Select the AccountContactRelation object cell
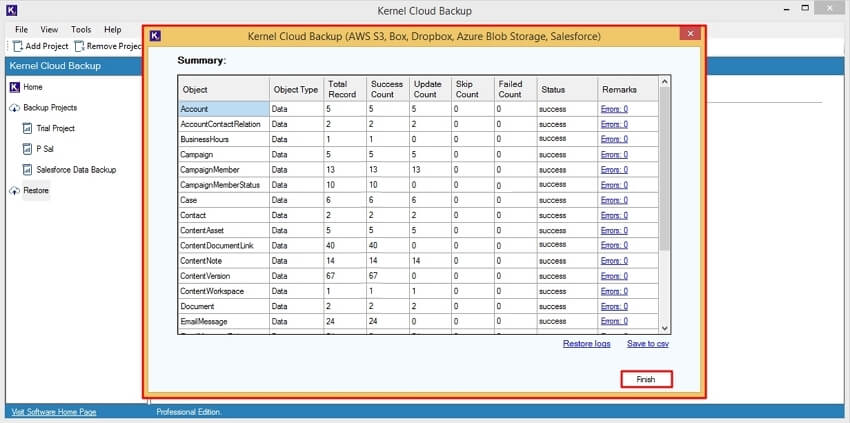Screen dimensions: 850x423 coord(224,124)
